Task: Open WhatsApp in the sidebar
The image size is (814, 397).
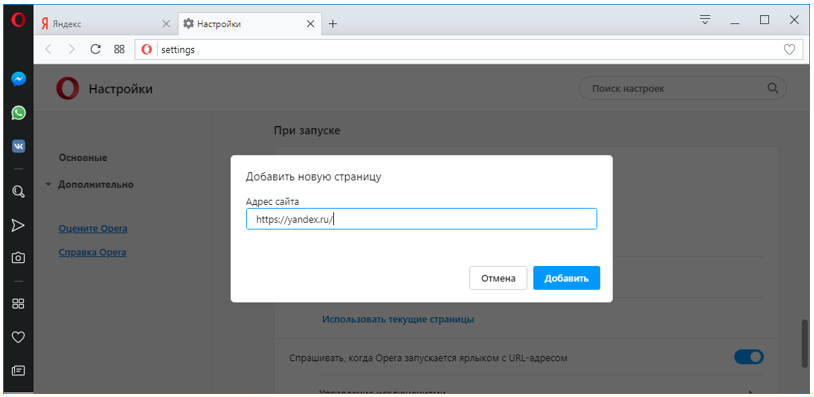Action: coord(18,113)
